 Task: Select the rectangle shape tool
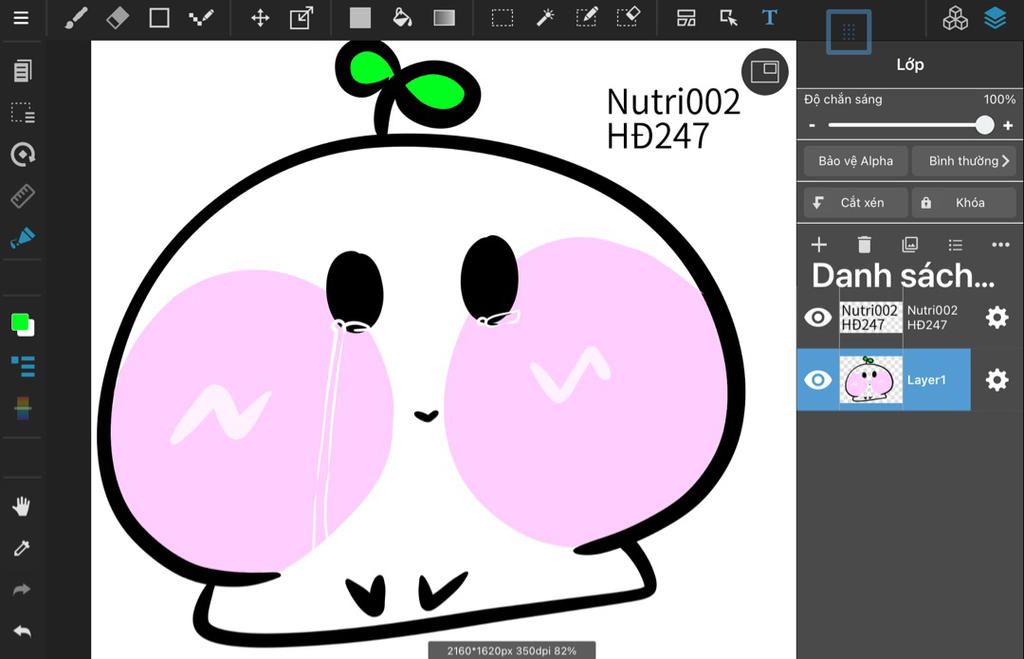point(159,18)
